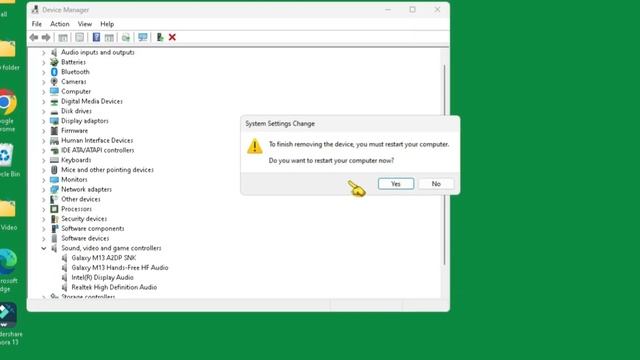Select the Keyboards category icon
The width and height of the screenshot is (640, 360).
tap(54, 160)
